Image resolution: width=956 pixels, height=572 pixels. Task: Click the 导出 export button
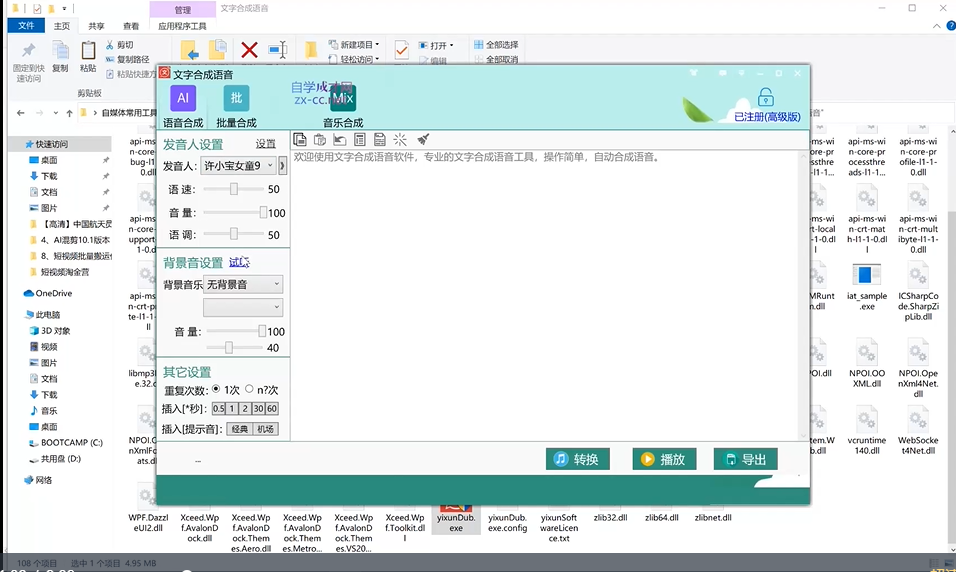pyautogui.click(x=745, y=459)
